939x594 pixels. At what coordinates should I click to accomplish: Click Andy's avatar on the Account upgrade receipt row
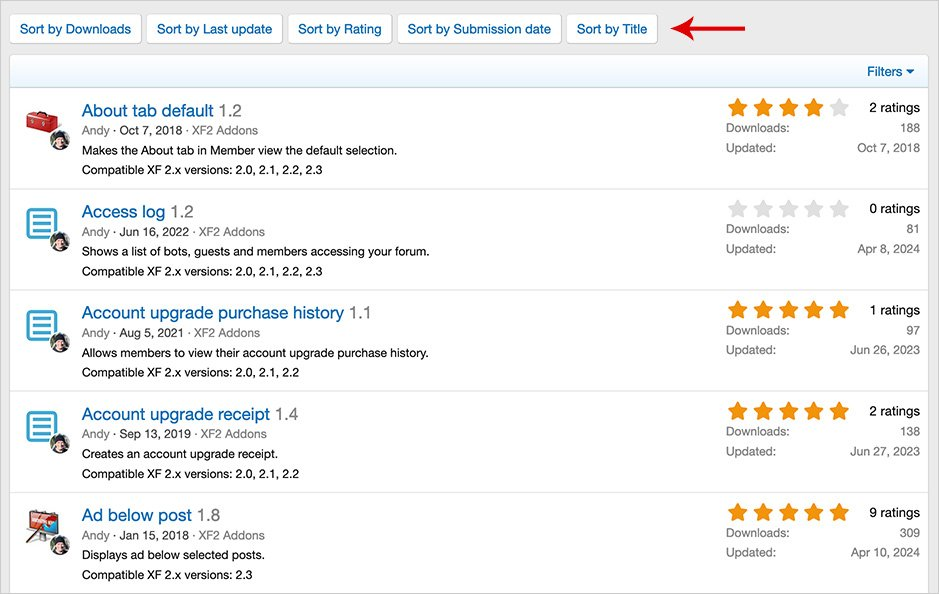coord(60,443)
